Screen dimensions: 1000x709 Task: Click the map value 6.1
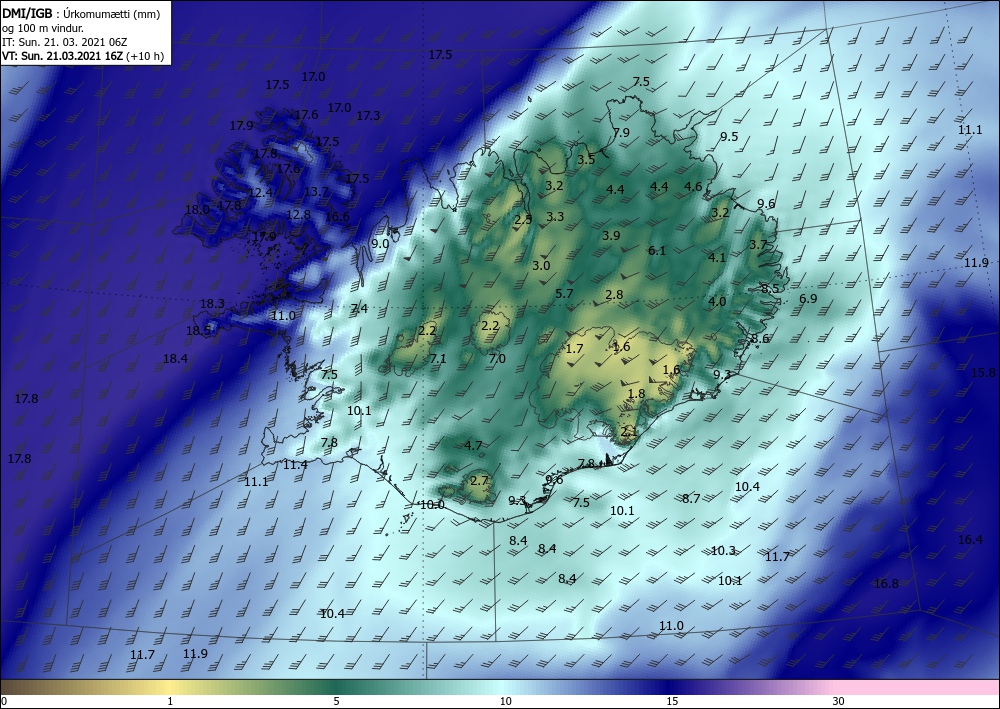[x=657, y=251]
